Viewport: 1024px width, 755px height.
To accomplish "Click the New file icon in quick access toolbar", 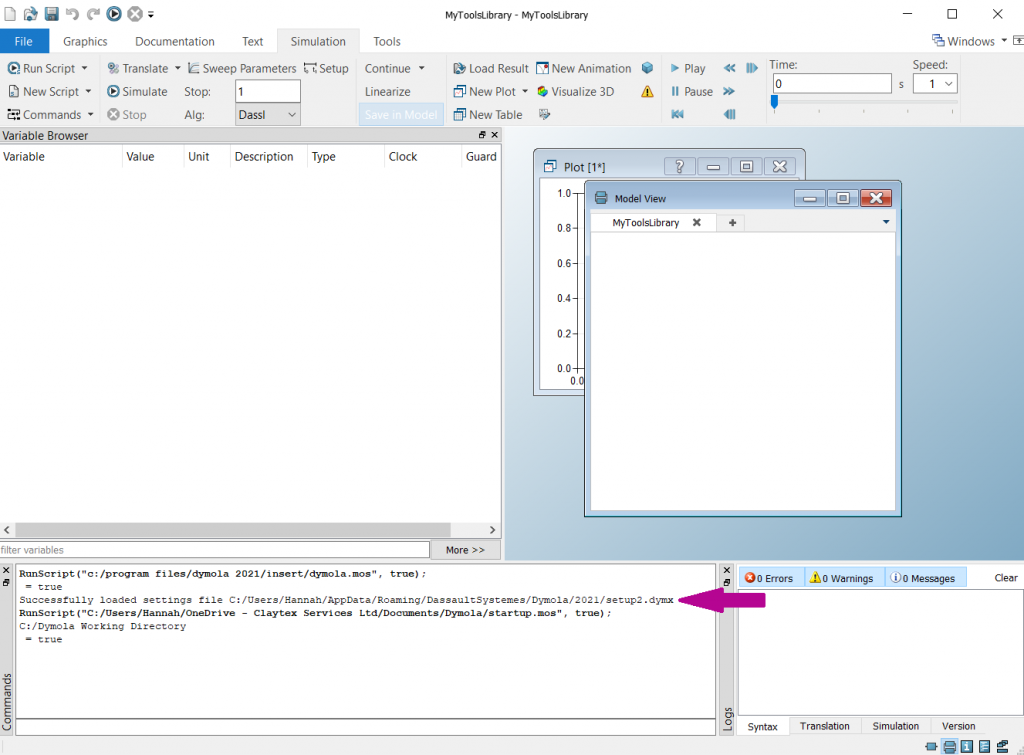I will 10,14.
